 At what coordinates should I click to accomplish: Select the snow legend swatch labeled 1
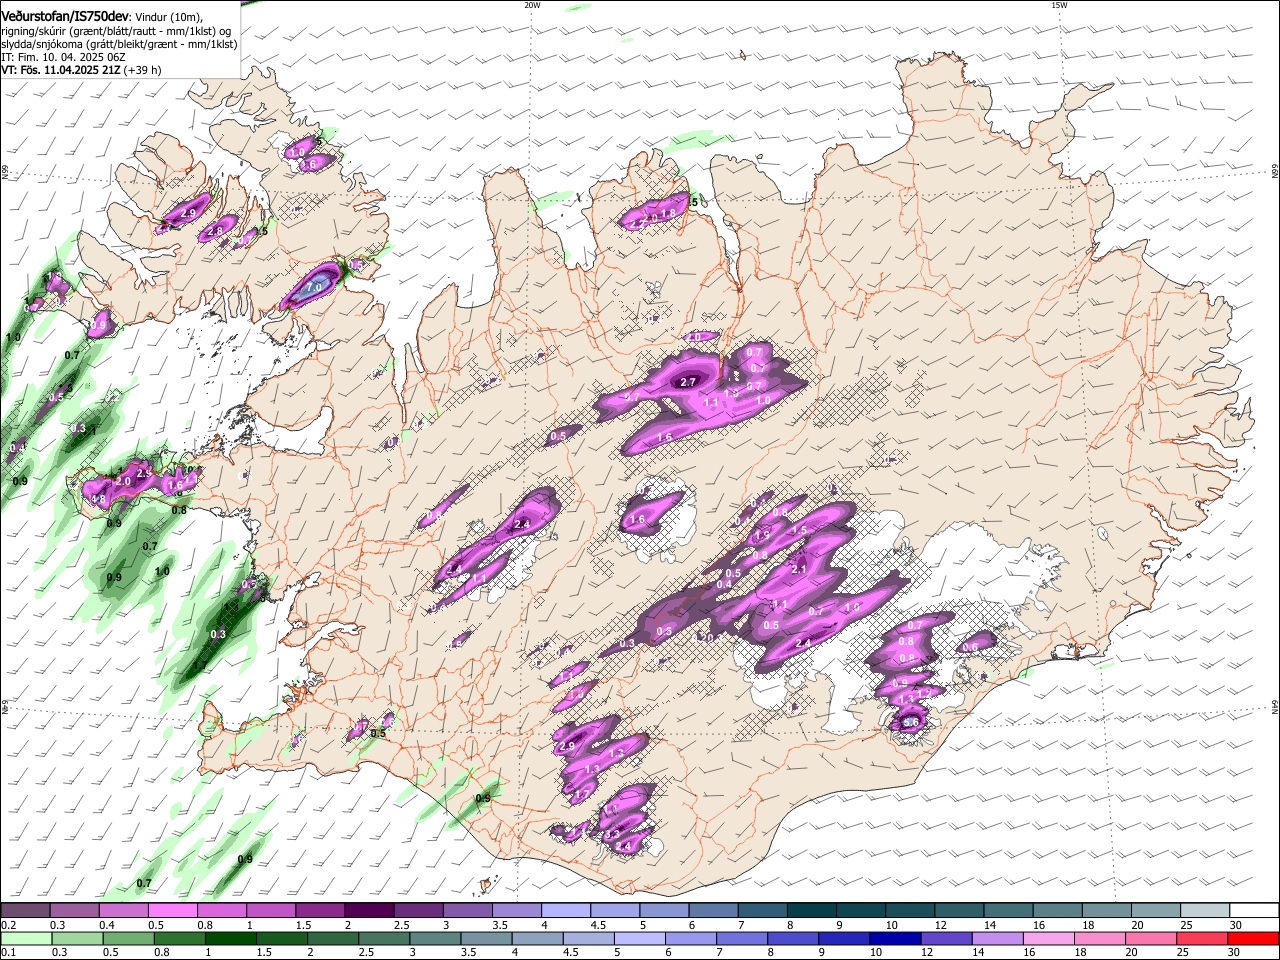click(270, 911)
